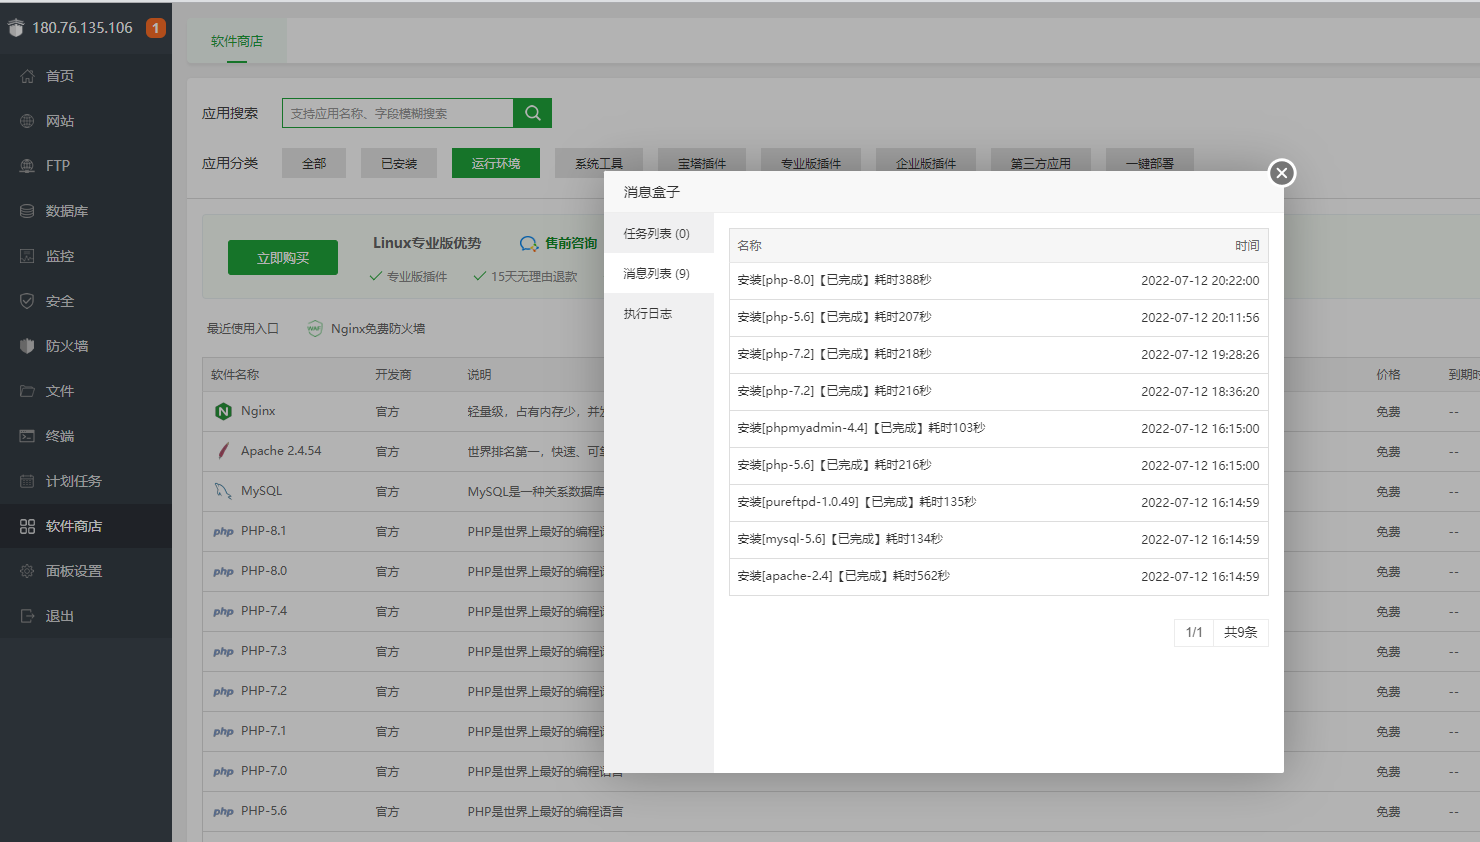Click the PHP-8.0 software name

click(x=264, y=571)
